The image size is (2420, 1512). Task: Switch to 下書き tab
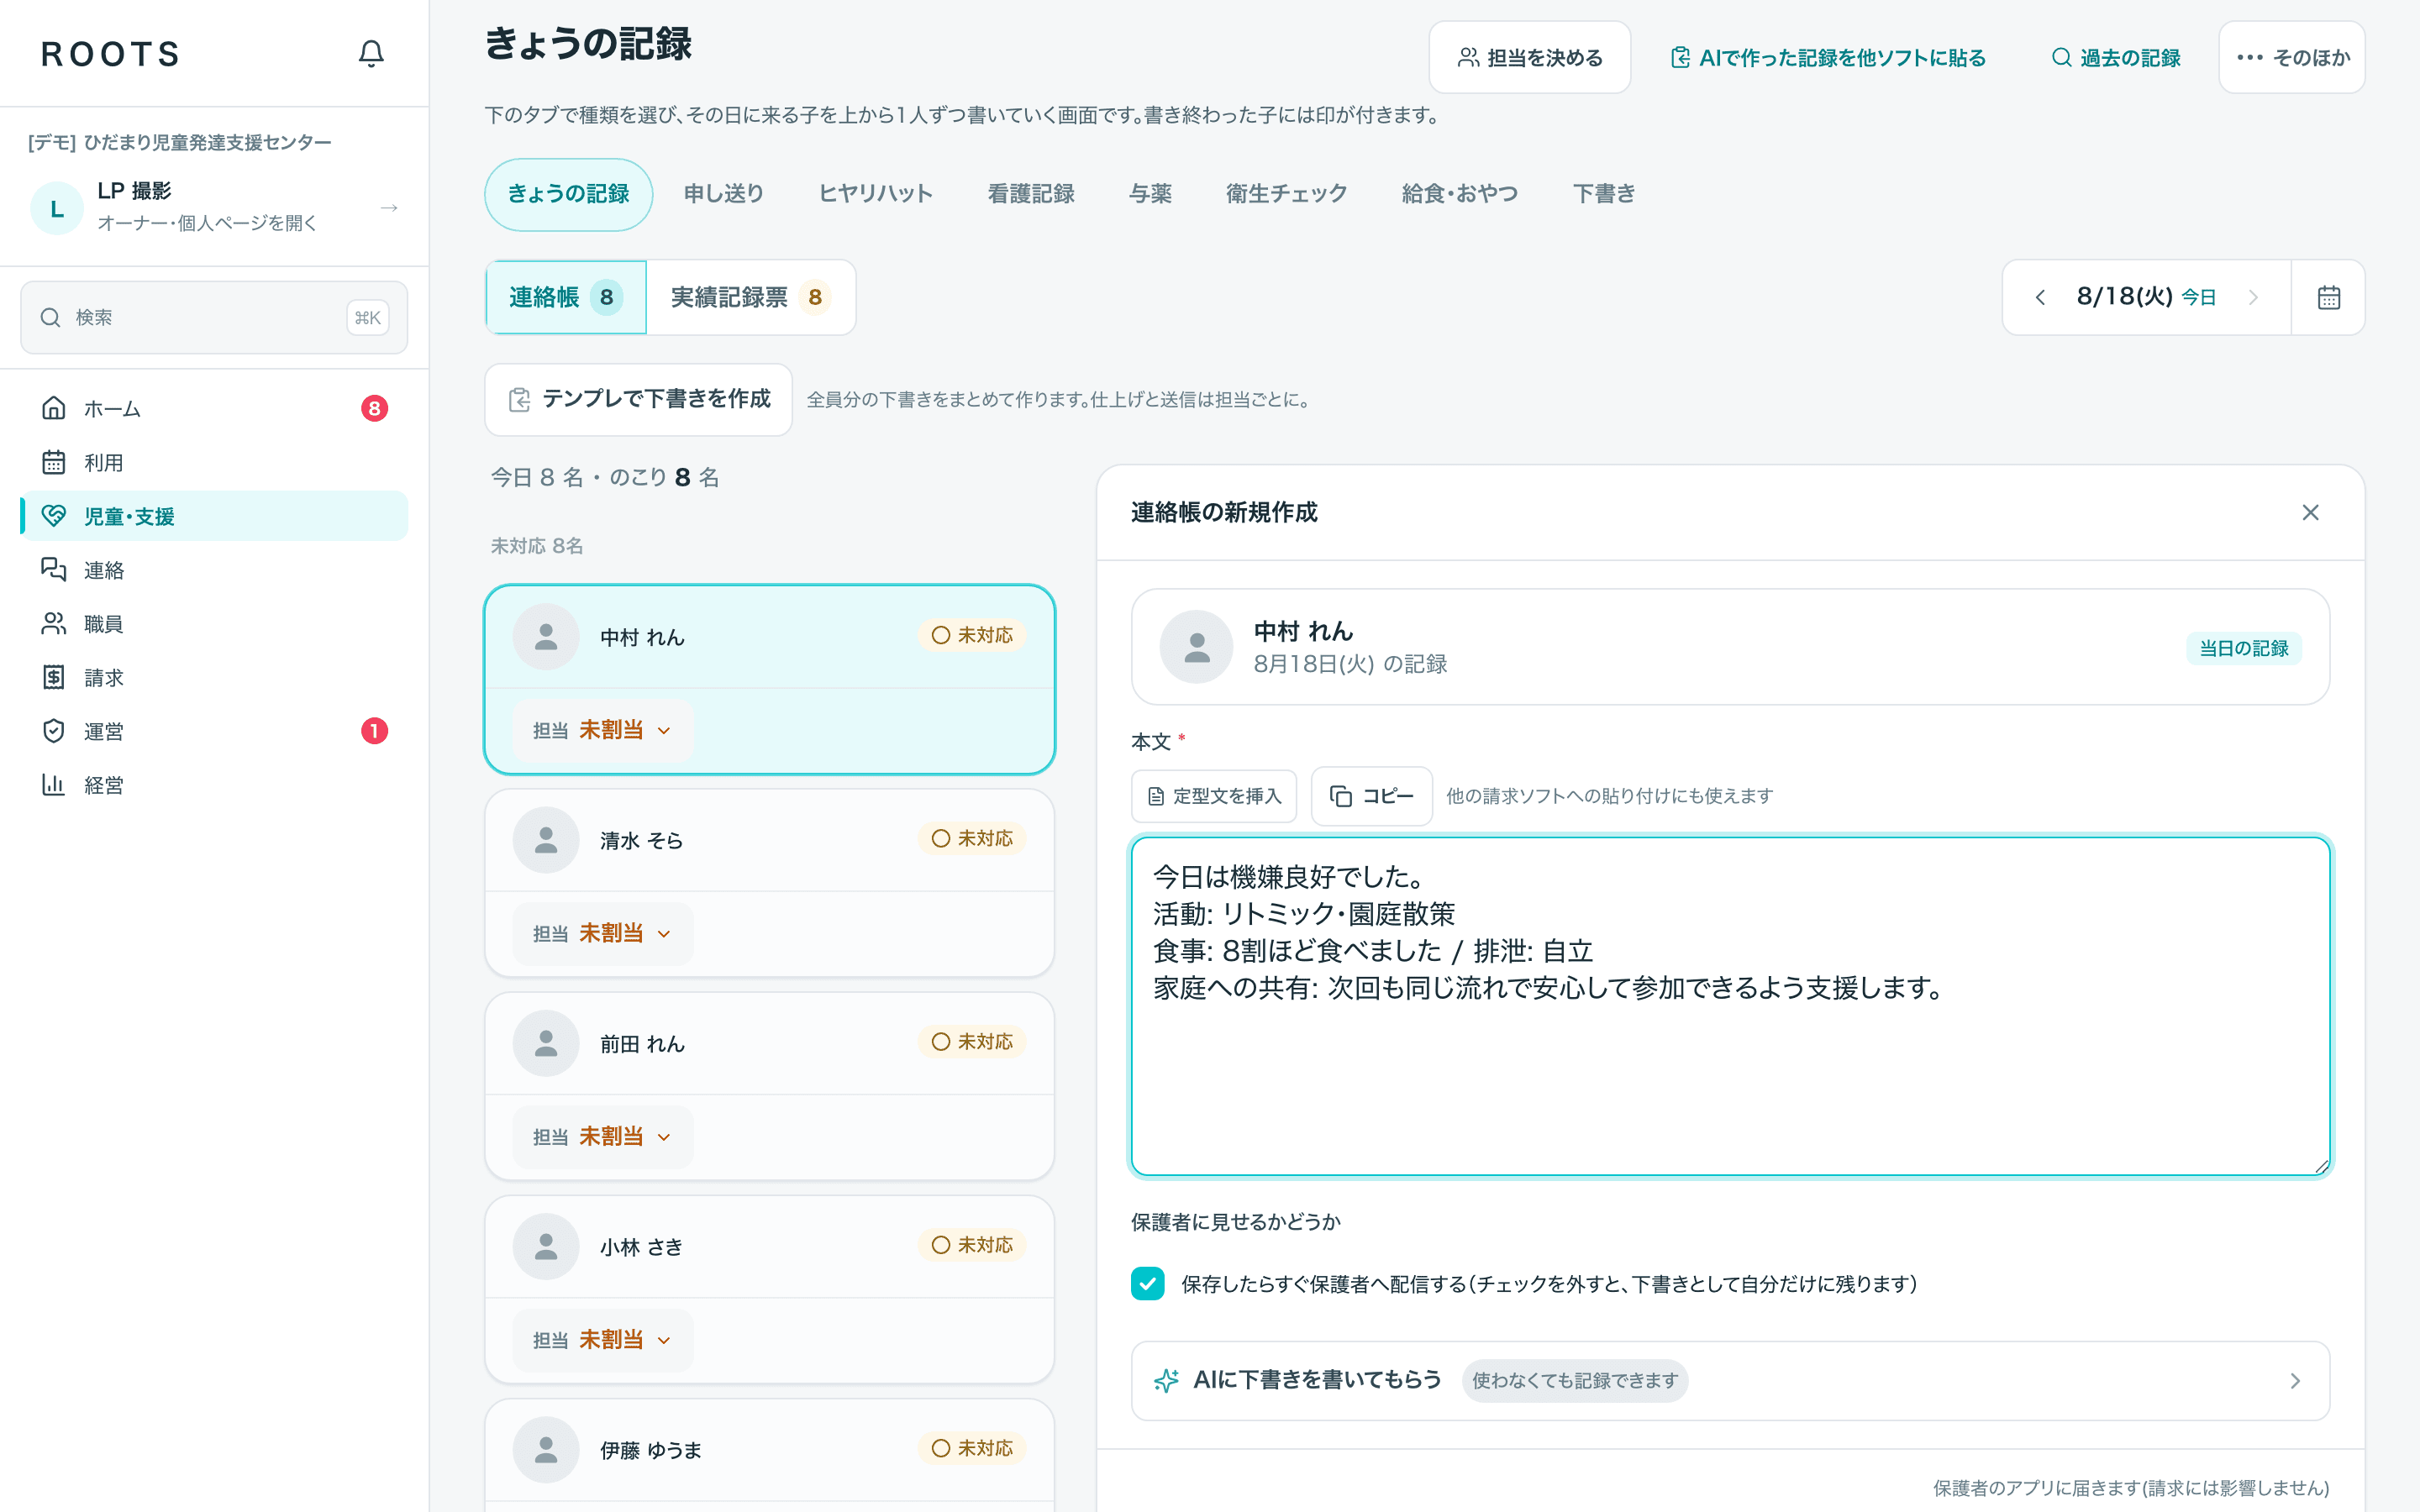1604,194
